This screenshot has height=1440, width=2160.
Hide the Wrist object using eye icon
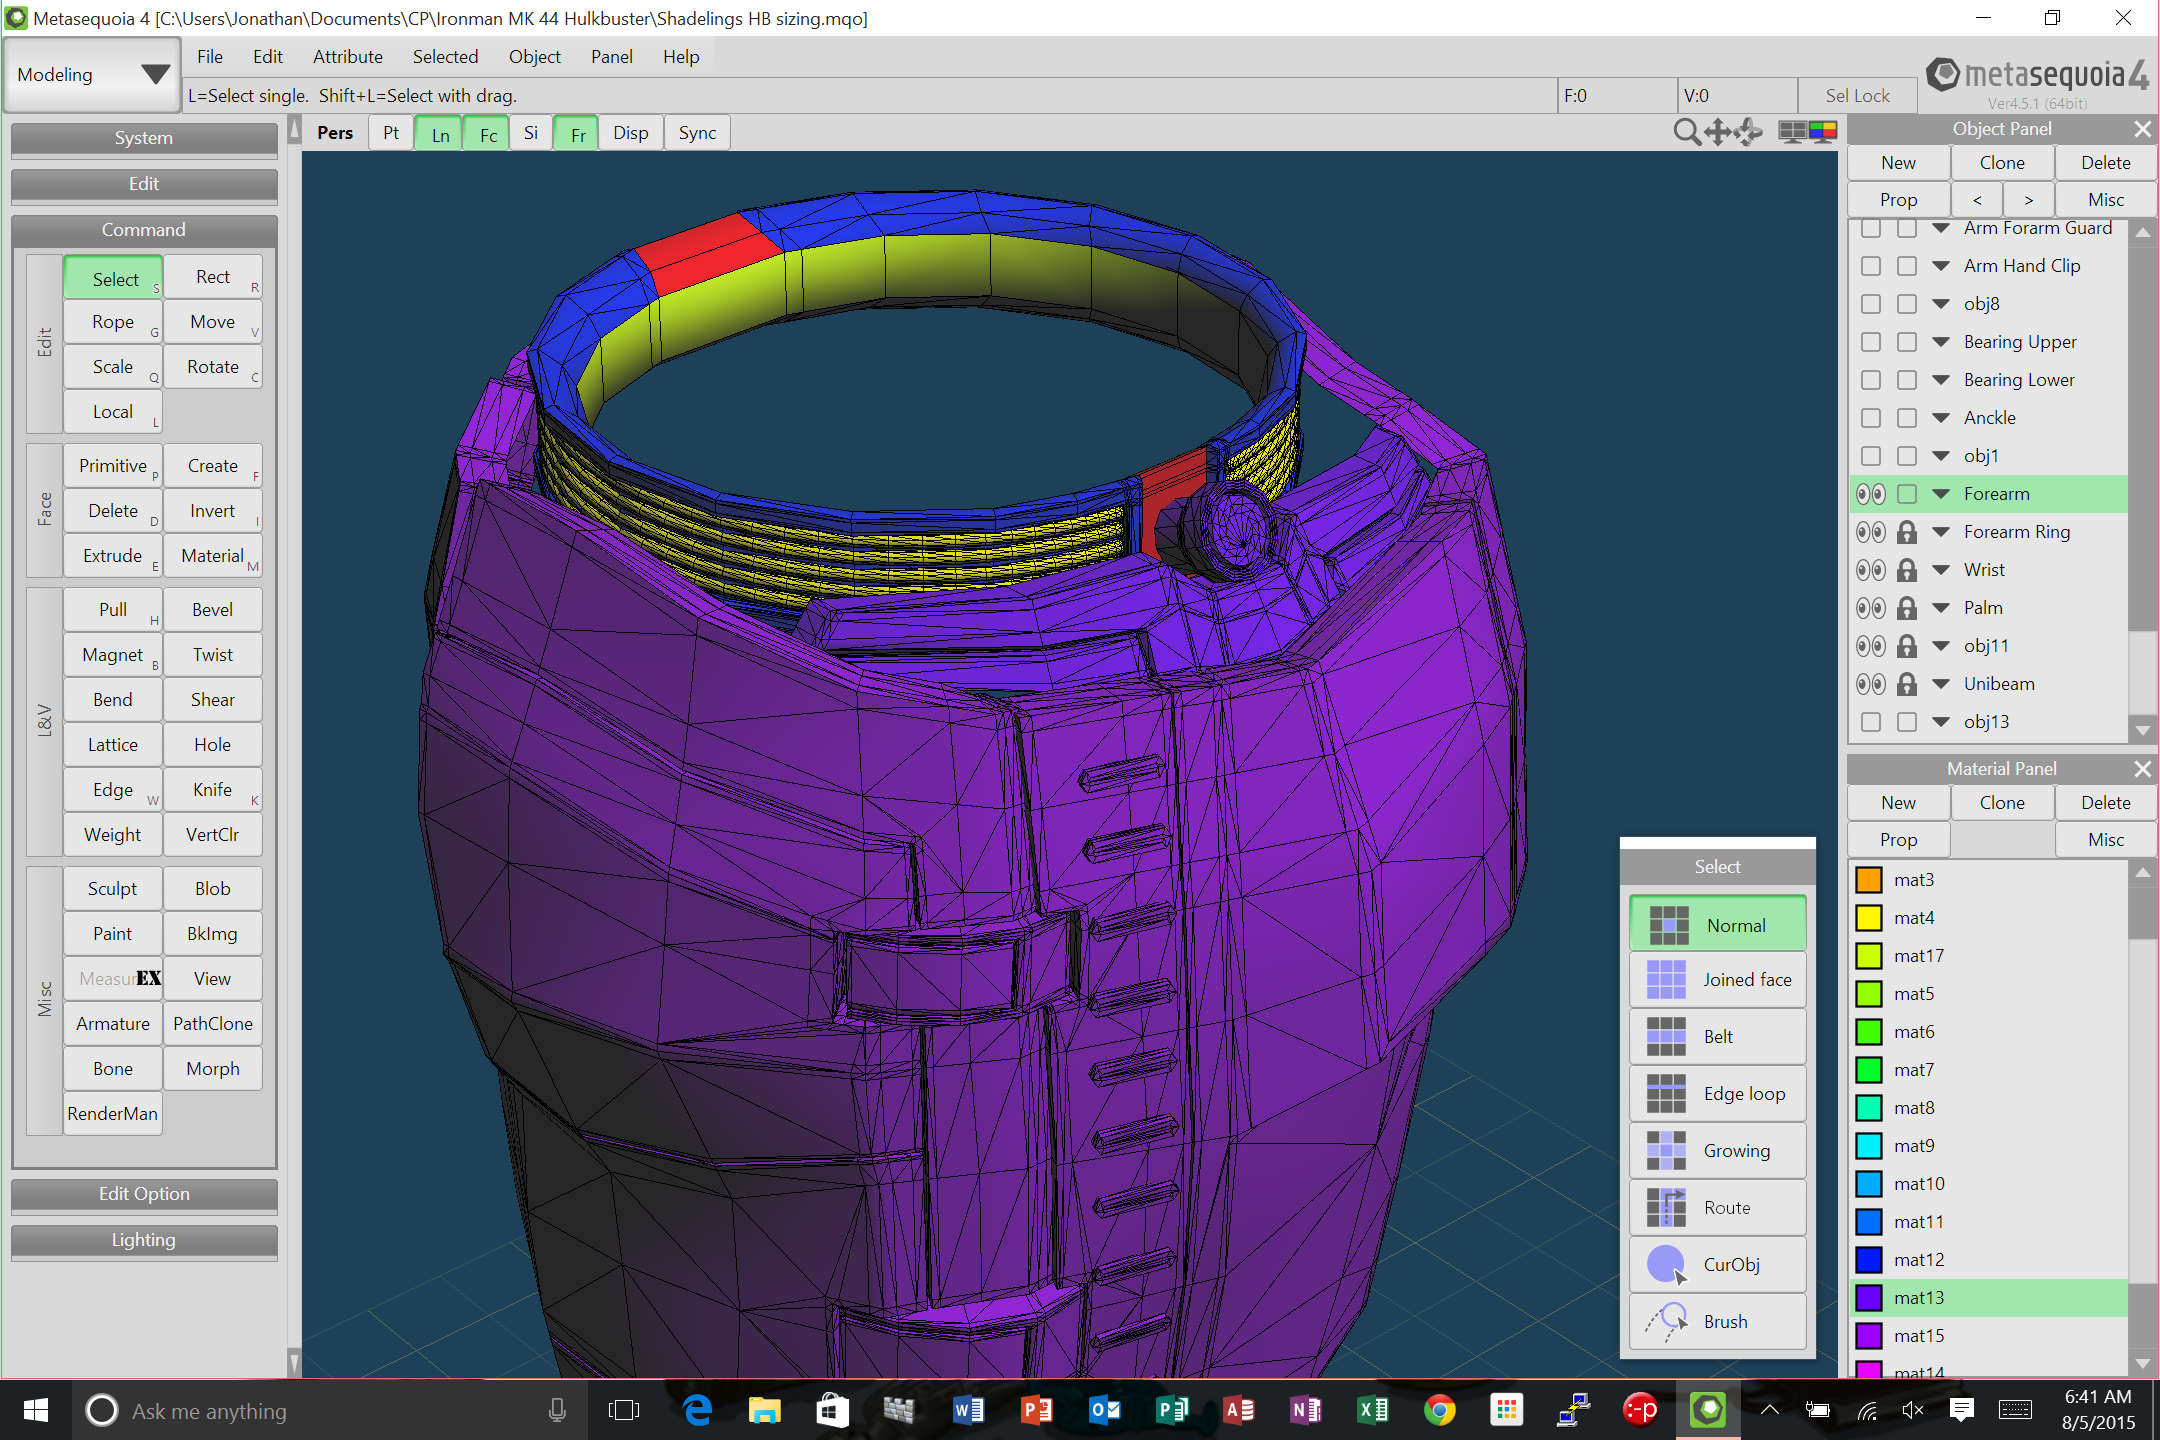coord(1870,570)
